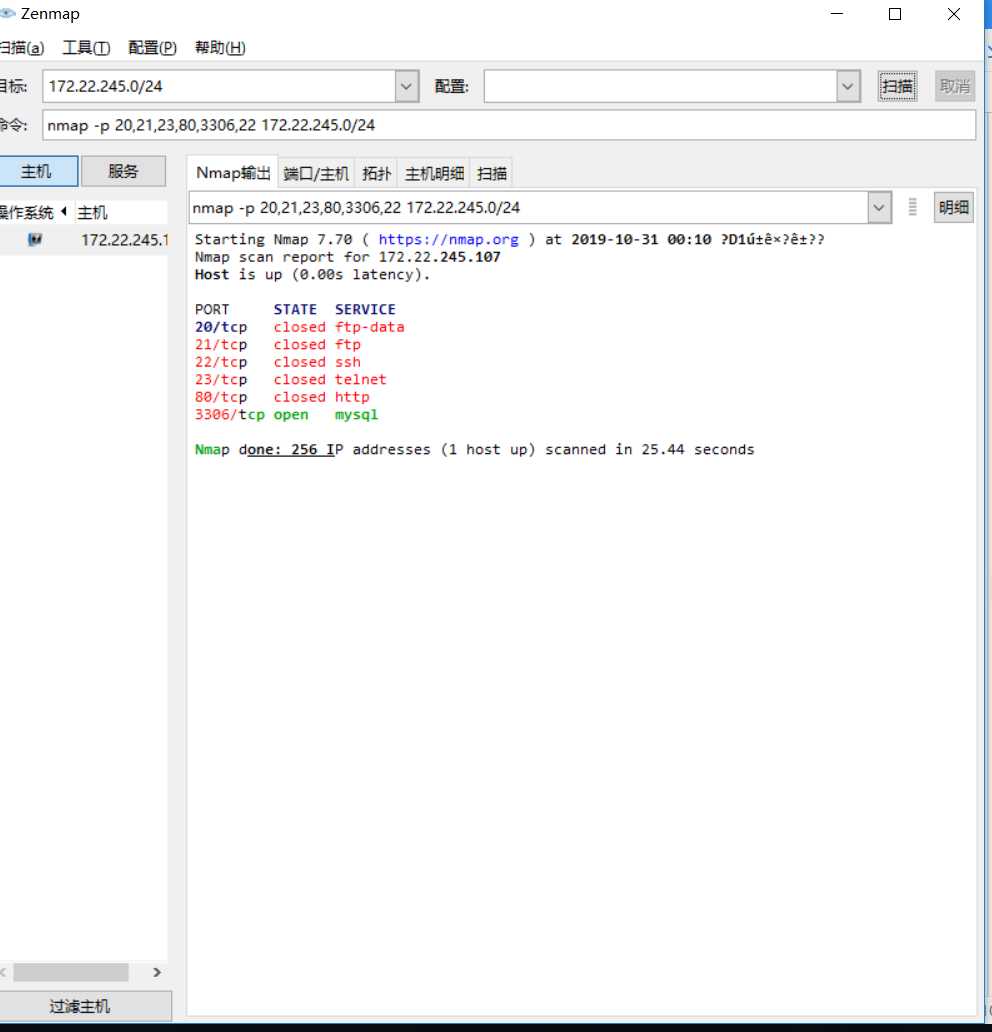Minimize the Zenmap window
The image size is (992, 1032).
[x=837, y=14]
